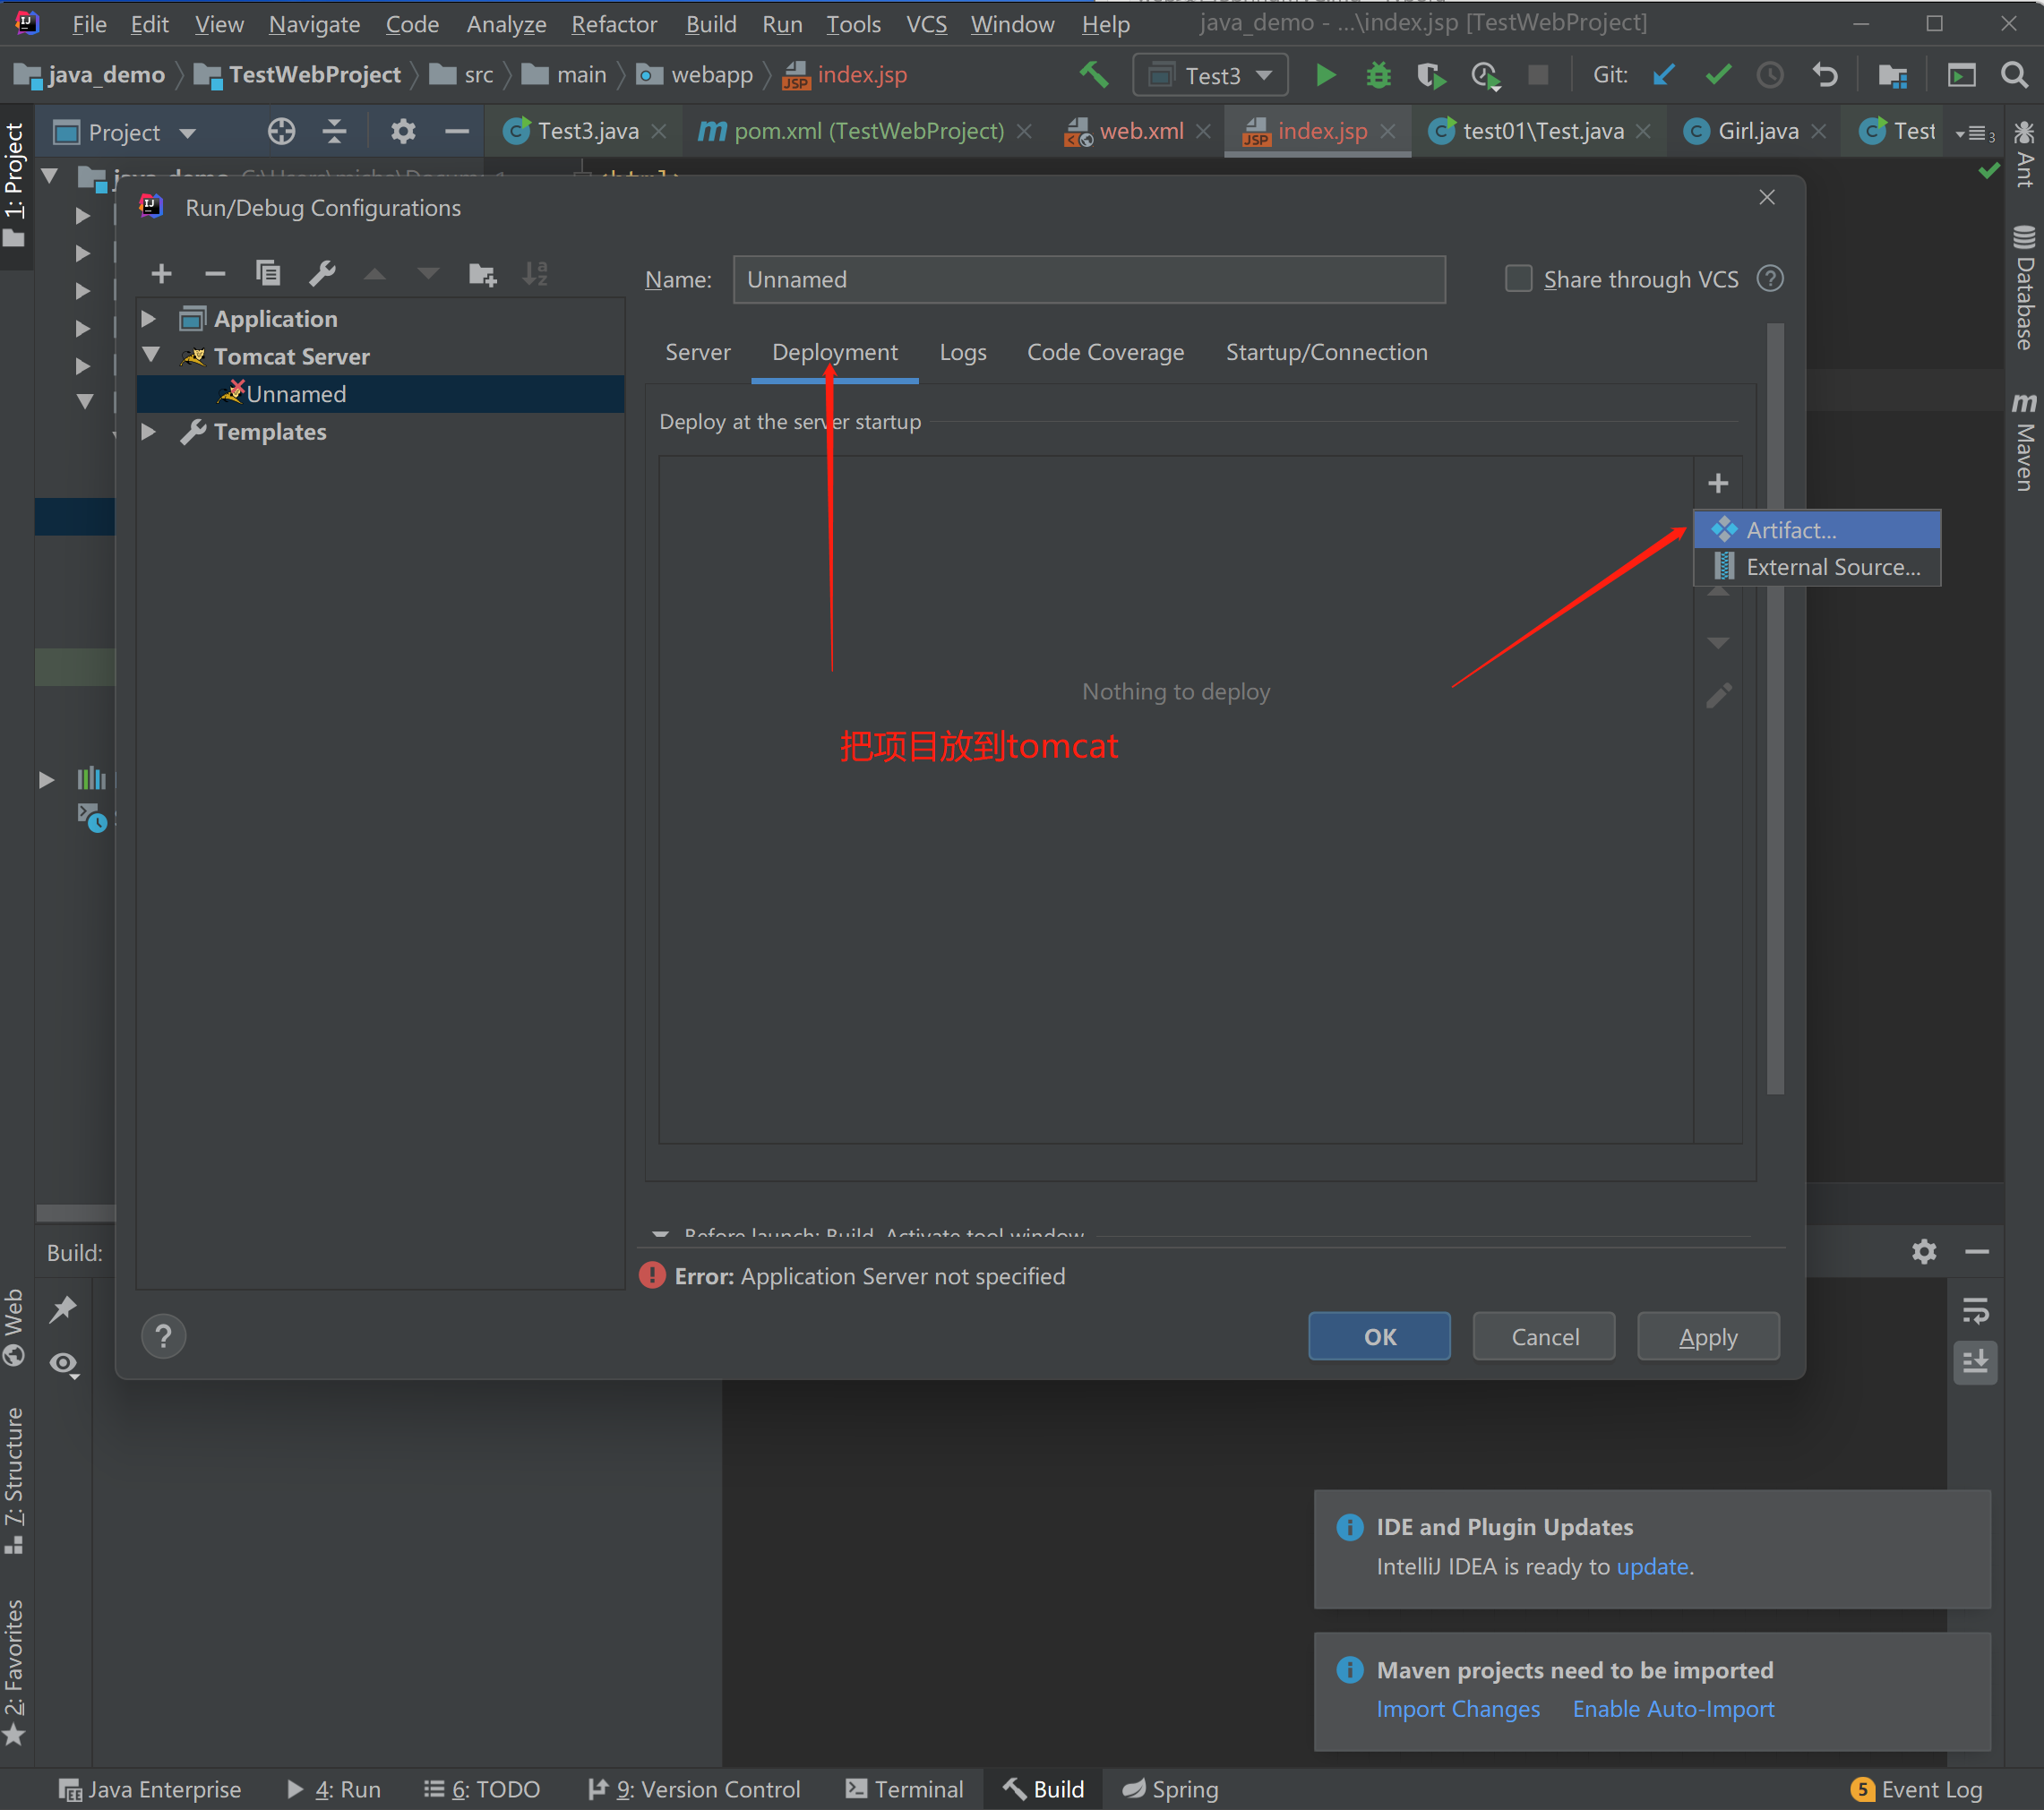Collapse all in the Project panel

point(334,131)
